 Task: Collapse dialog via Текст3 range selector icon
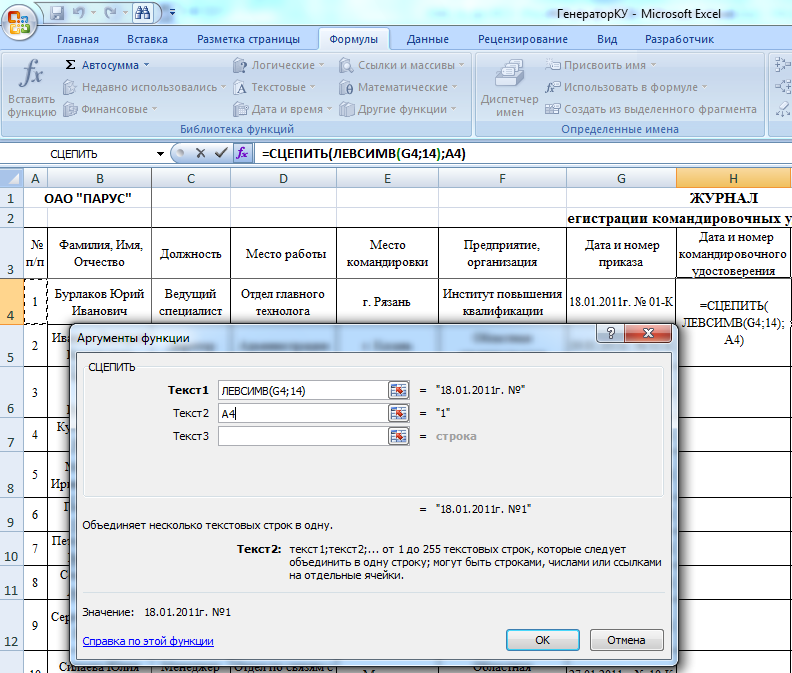tap(399, 436)
